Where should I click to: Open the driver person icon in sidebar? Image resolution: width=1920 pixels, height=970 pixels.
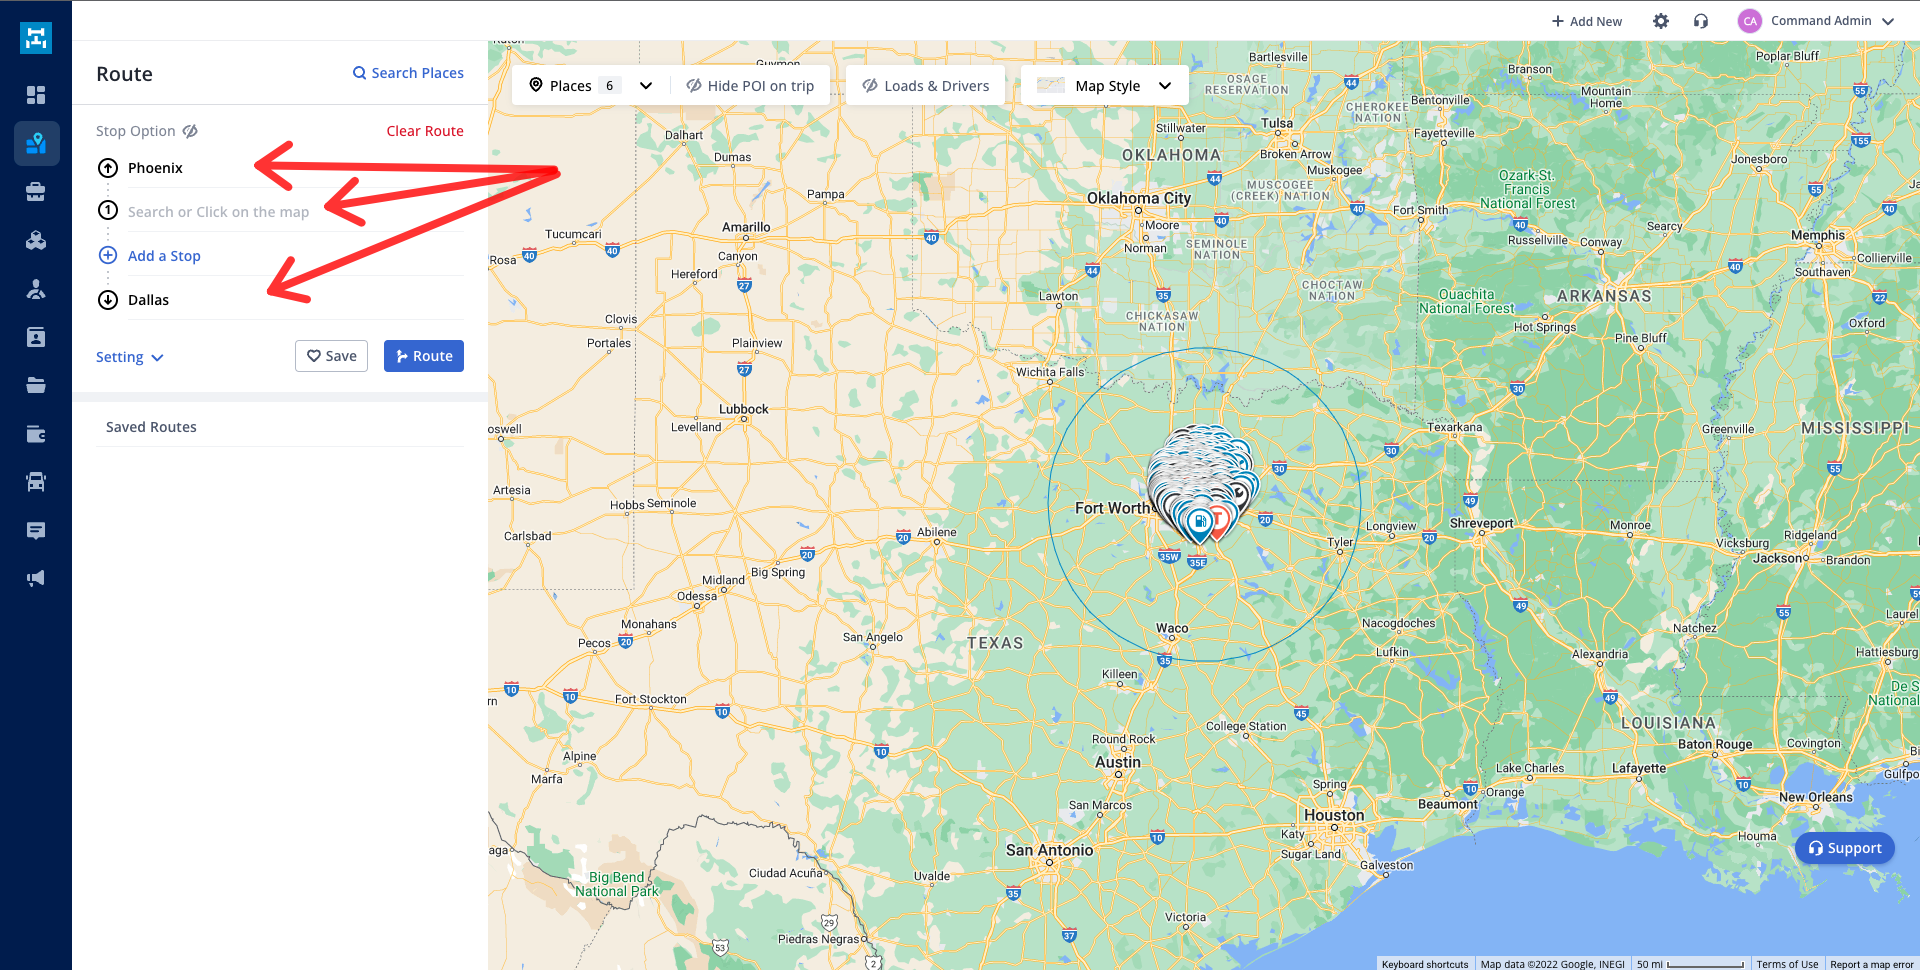[36, 289]
